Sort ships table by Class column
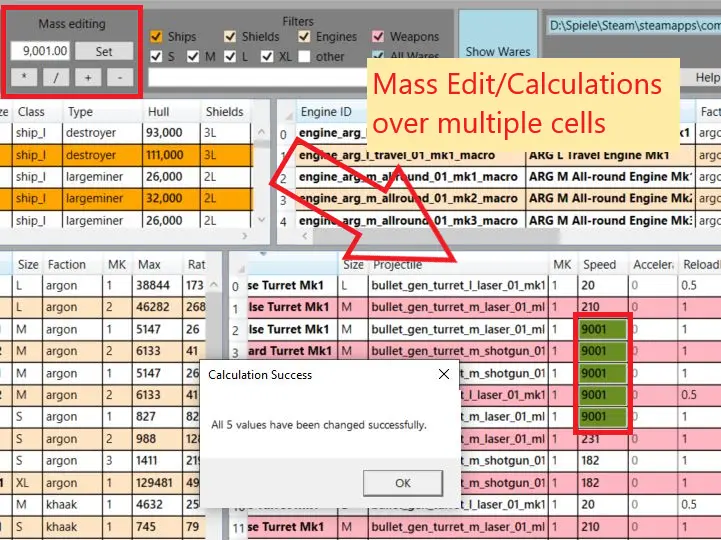Screen dimensions: 721x540 tap(38, 112)
